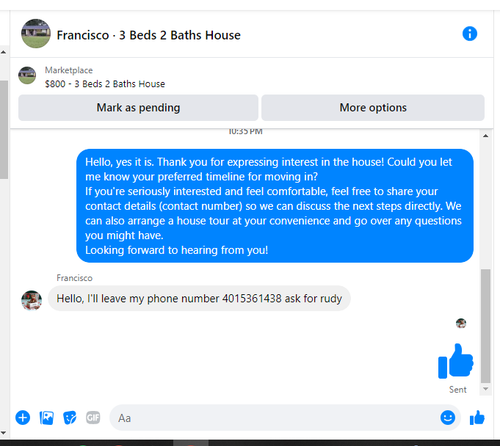Screen dimensions: 500x446
Task: Click the chat scrollbar thumb
Action: [486, 326]
